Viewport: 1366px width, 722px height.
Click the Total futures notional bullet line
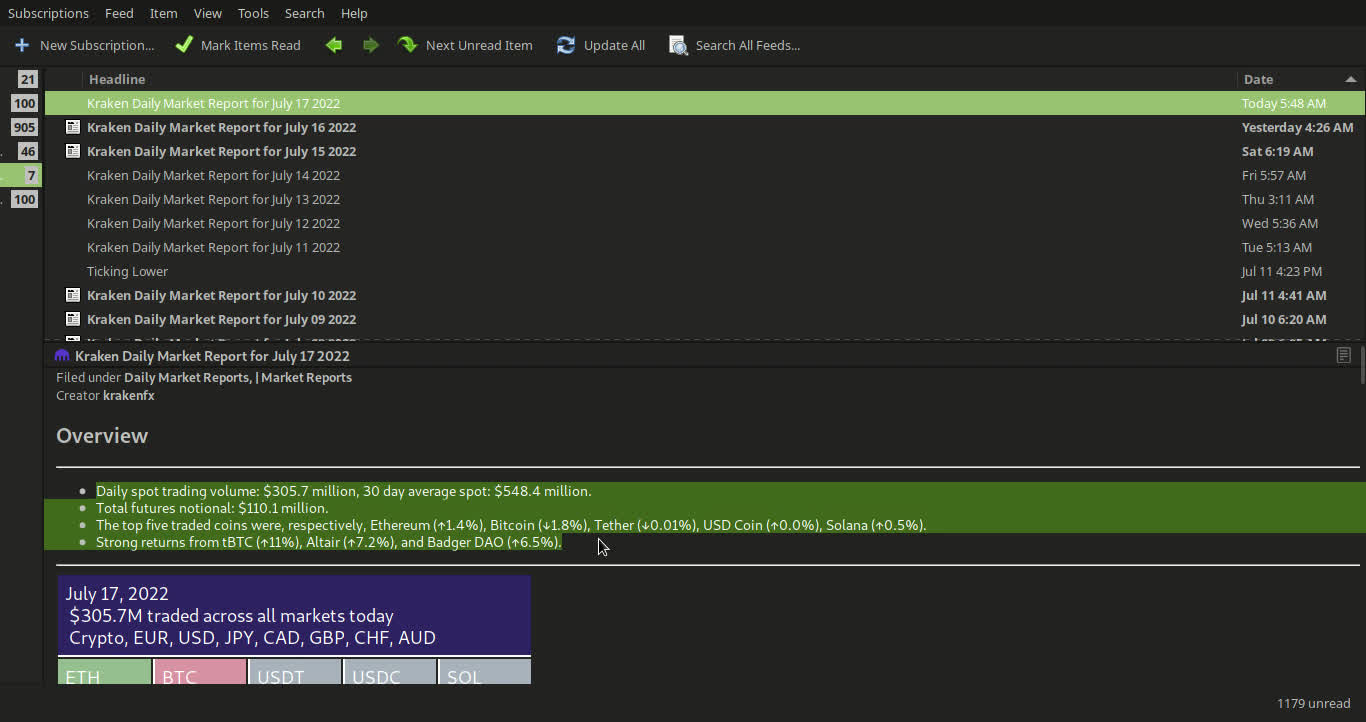[x=212, y=508]
